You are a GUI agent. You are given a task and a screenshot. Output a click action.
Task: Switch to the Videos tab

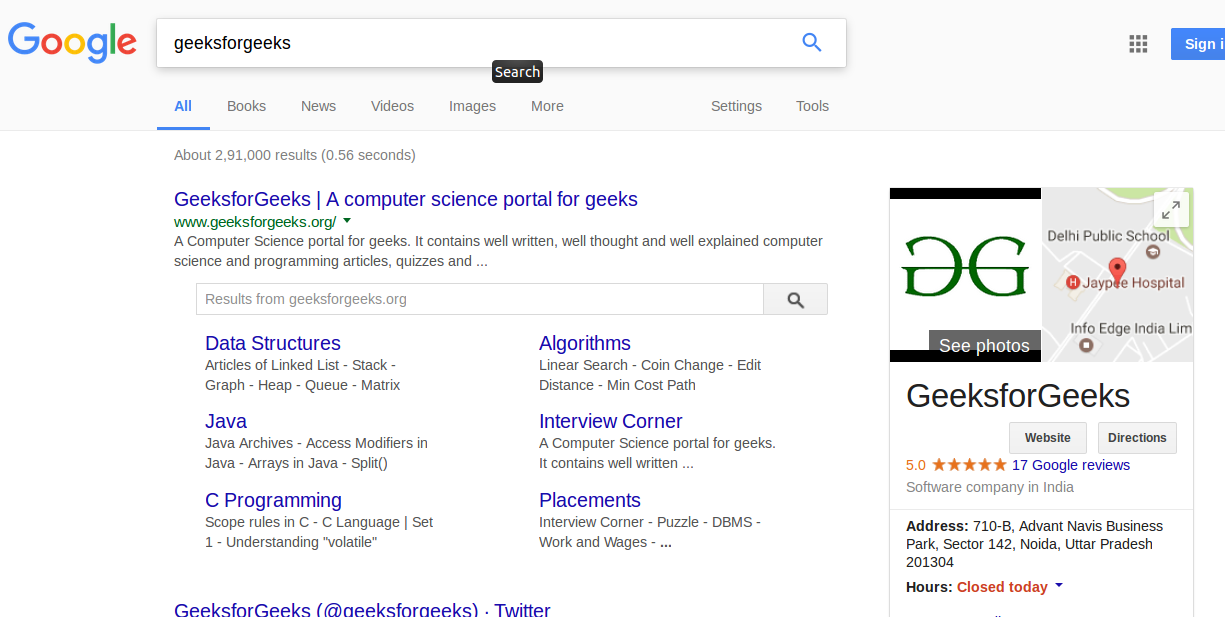click(x=392, y=106)
